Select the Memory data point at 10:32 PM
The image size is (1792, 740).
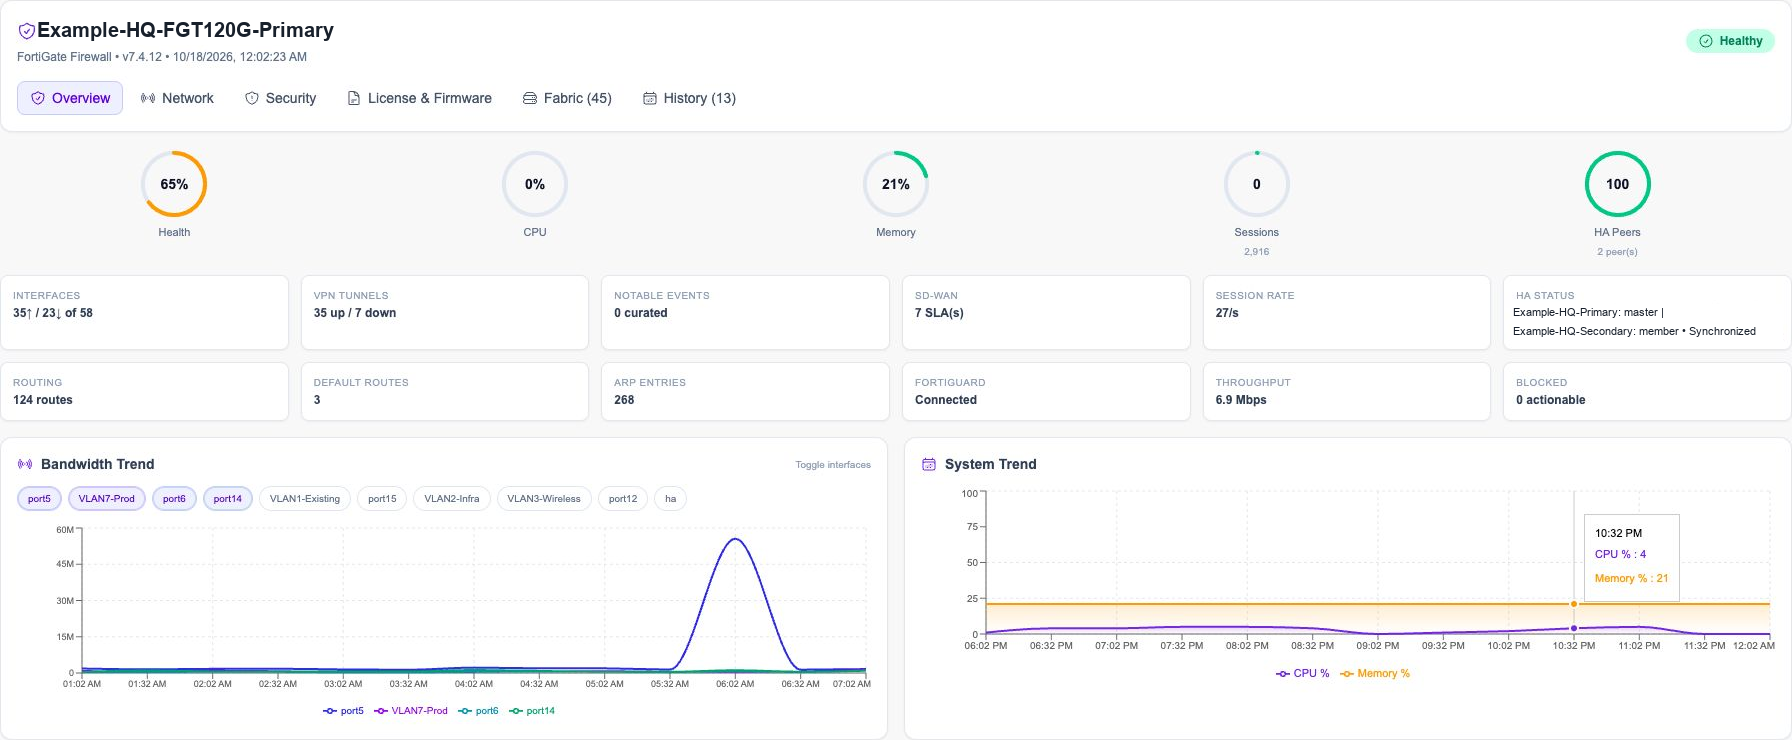(1574, 604)
